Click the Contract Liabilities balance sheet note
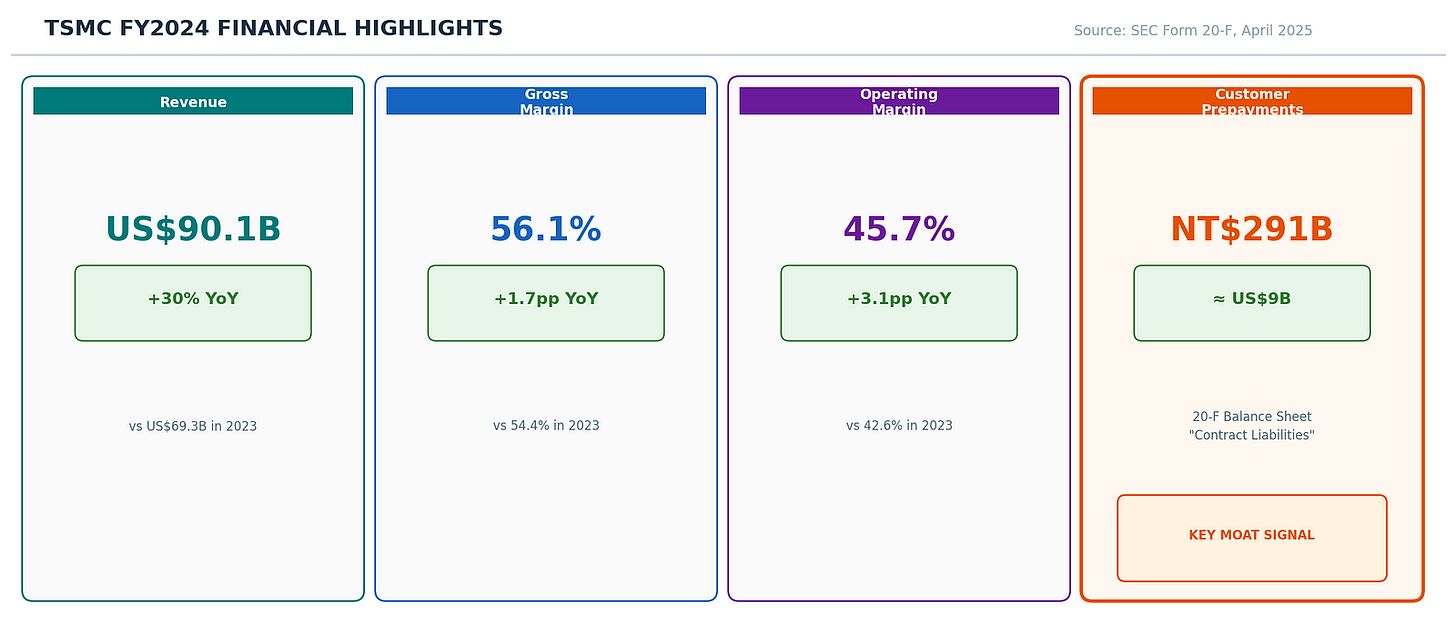1456x623 pixels. 1252,426
